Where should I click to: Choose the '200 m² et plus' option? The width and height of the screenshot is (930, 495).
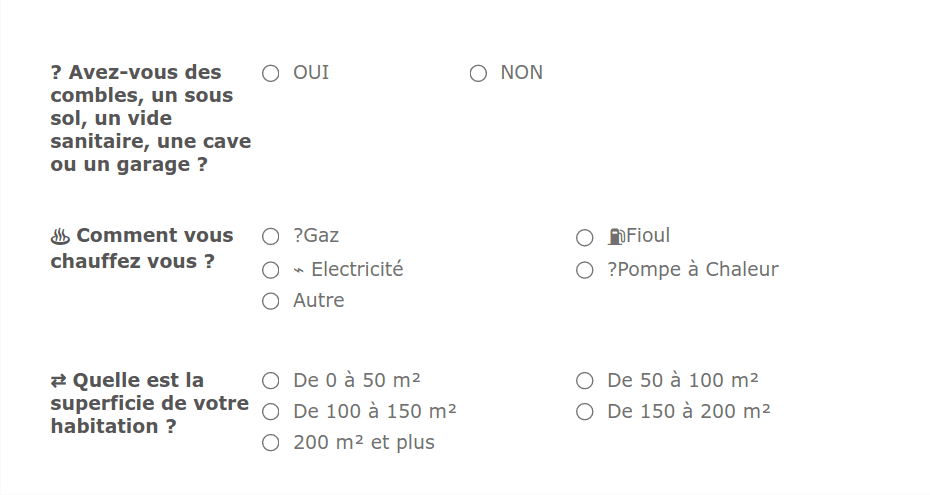[x=270, y=443]
